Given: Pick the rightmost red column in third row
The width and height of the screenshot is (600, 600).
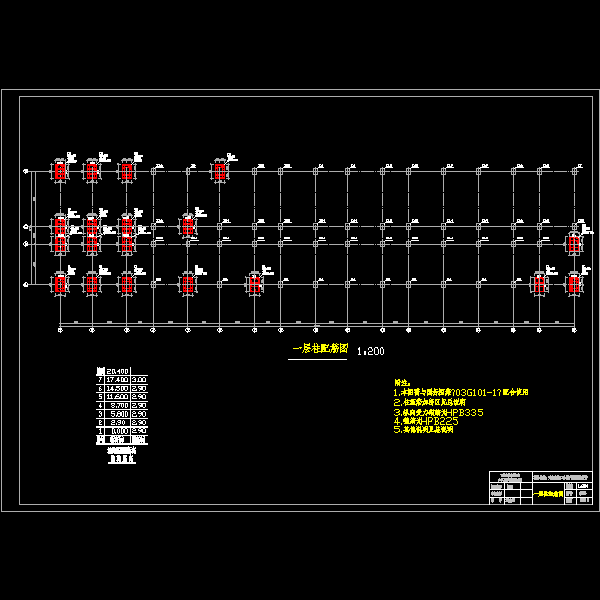Looking at the screenshot, I should 574,243.
